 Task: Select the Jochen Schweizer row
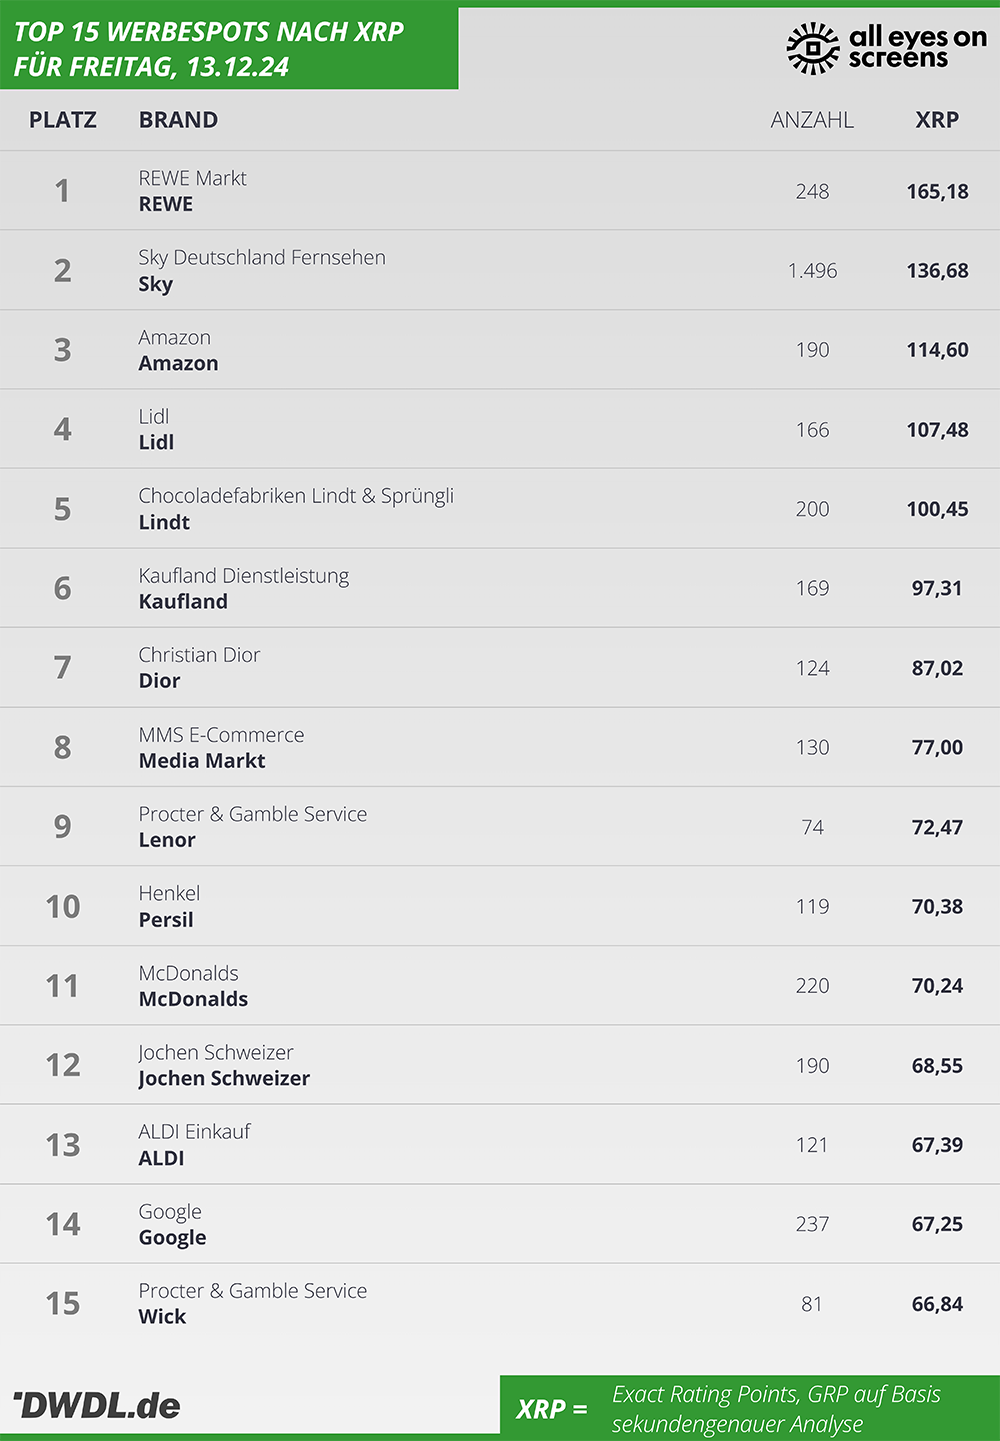click(500, 1065)
